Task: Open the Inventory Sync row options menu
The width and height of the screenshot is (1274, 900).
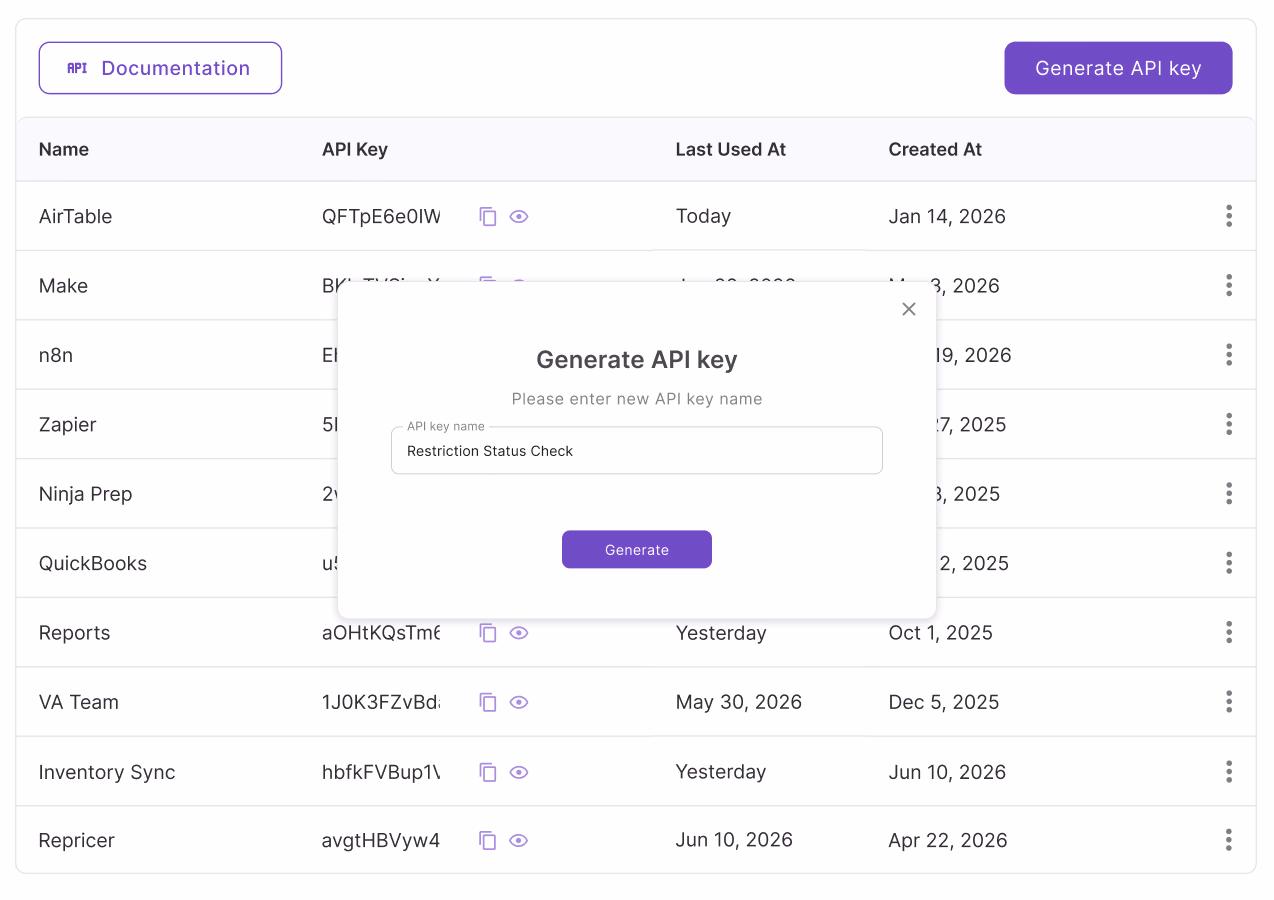Action: pyautogui.click(x=1229, y=772)
